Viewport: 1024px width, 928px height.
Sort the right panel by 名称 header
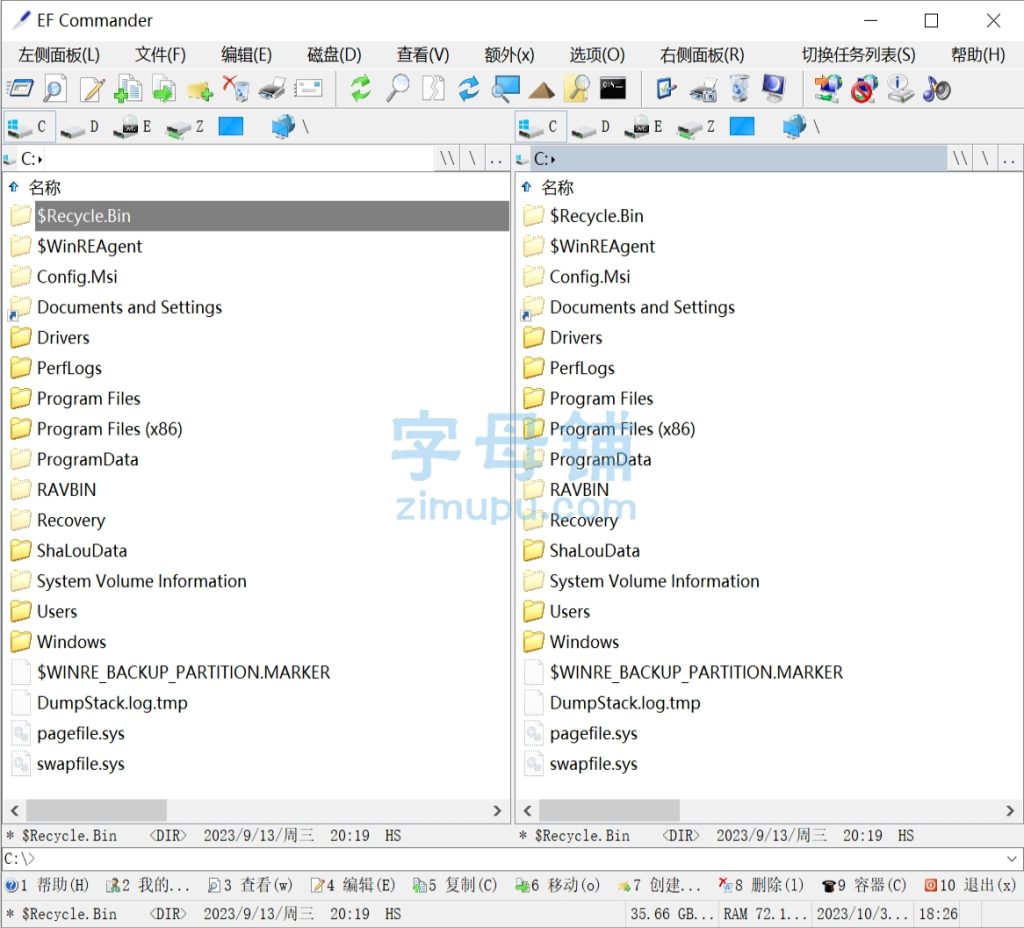point(557,188)
